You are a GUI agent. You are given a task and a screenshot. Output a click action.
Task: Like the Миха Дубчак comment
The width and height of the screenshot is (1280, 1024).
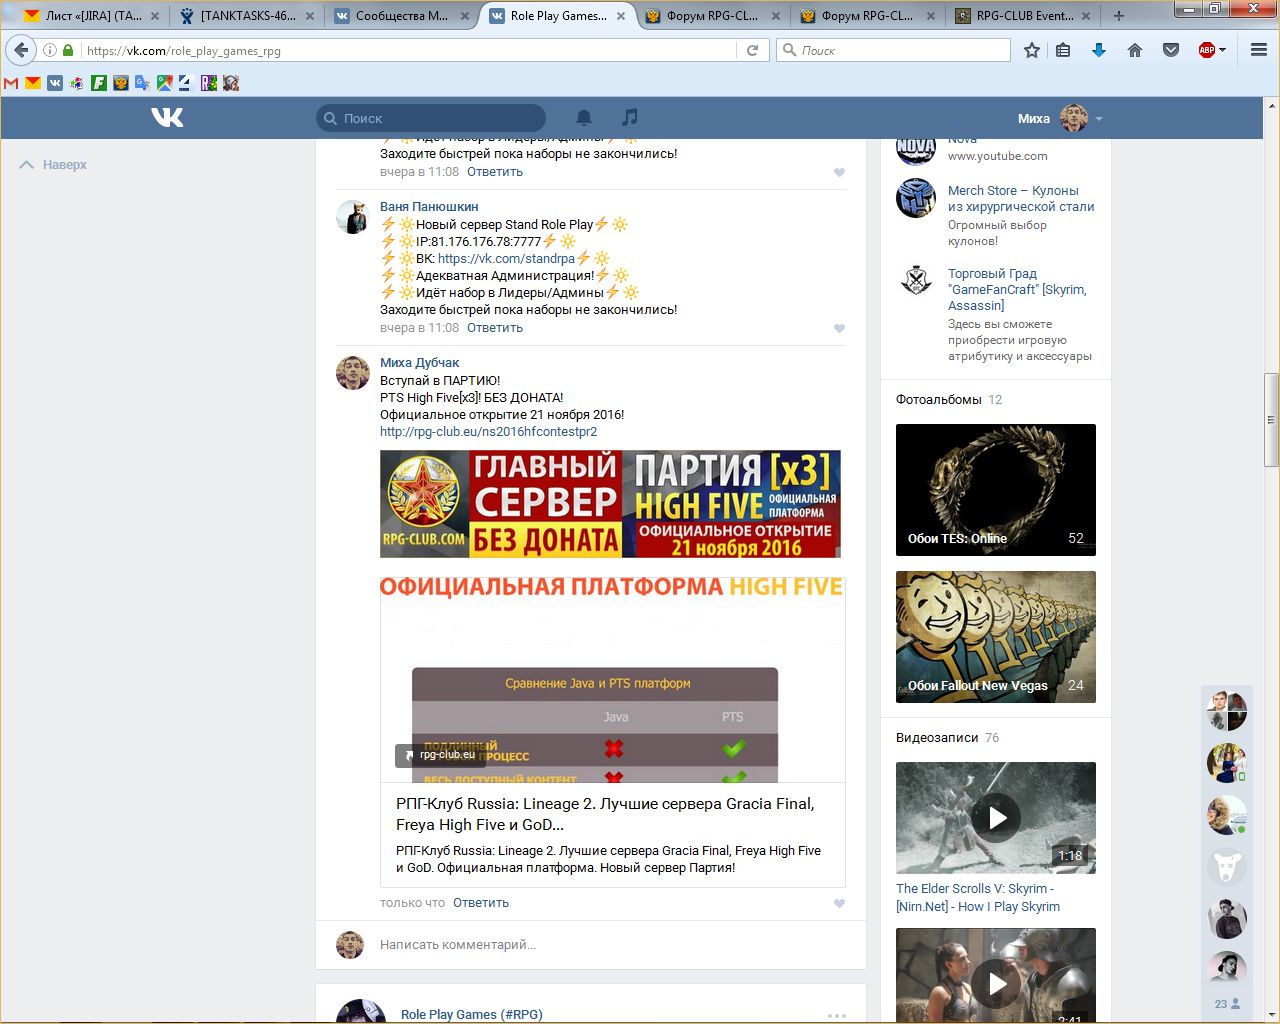click(839, 903)
